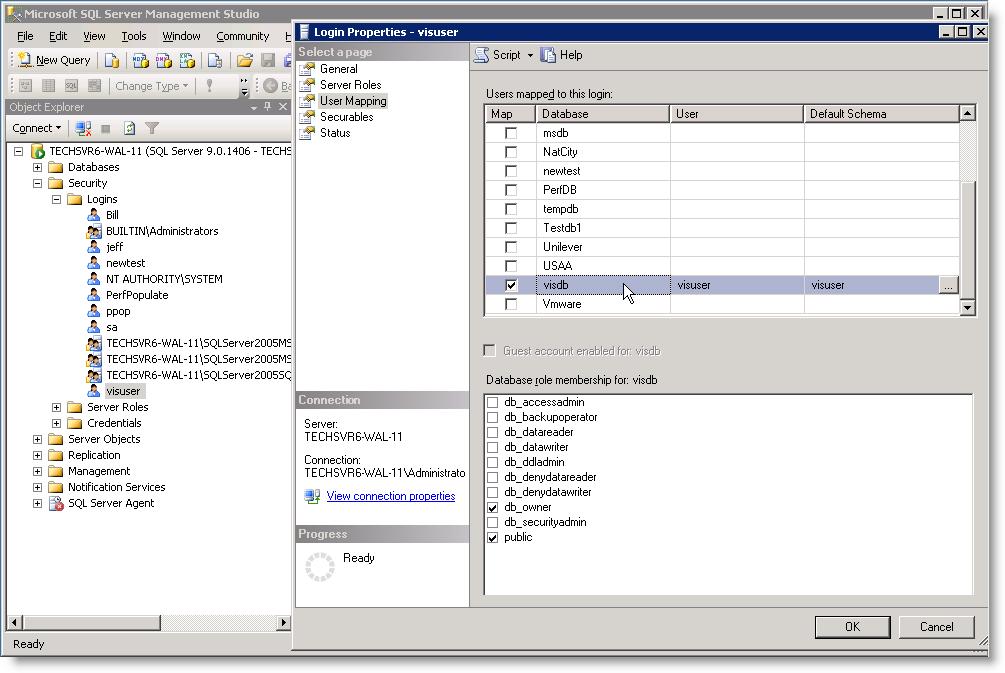Expand the Server Roles folder node

pos(56,408)
